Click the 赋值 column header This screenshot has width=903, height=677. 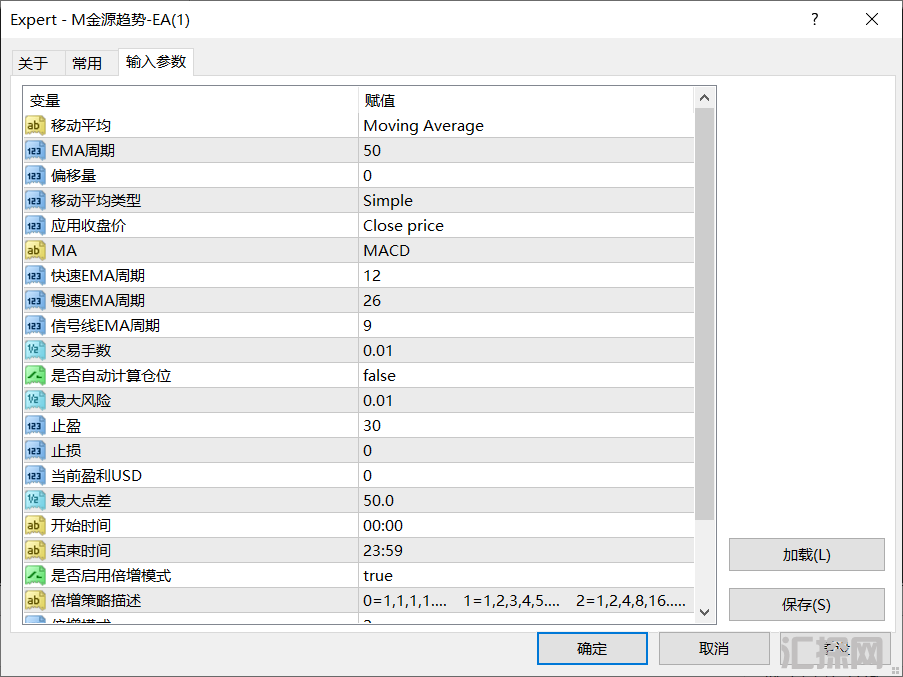pos(526,101)
